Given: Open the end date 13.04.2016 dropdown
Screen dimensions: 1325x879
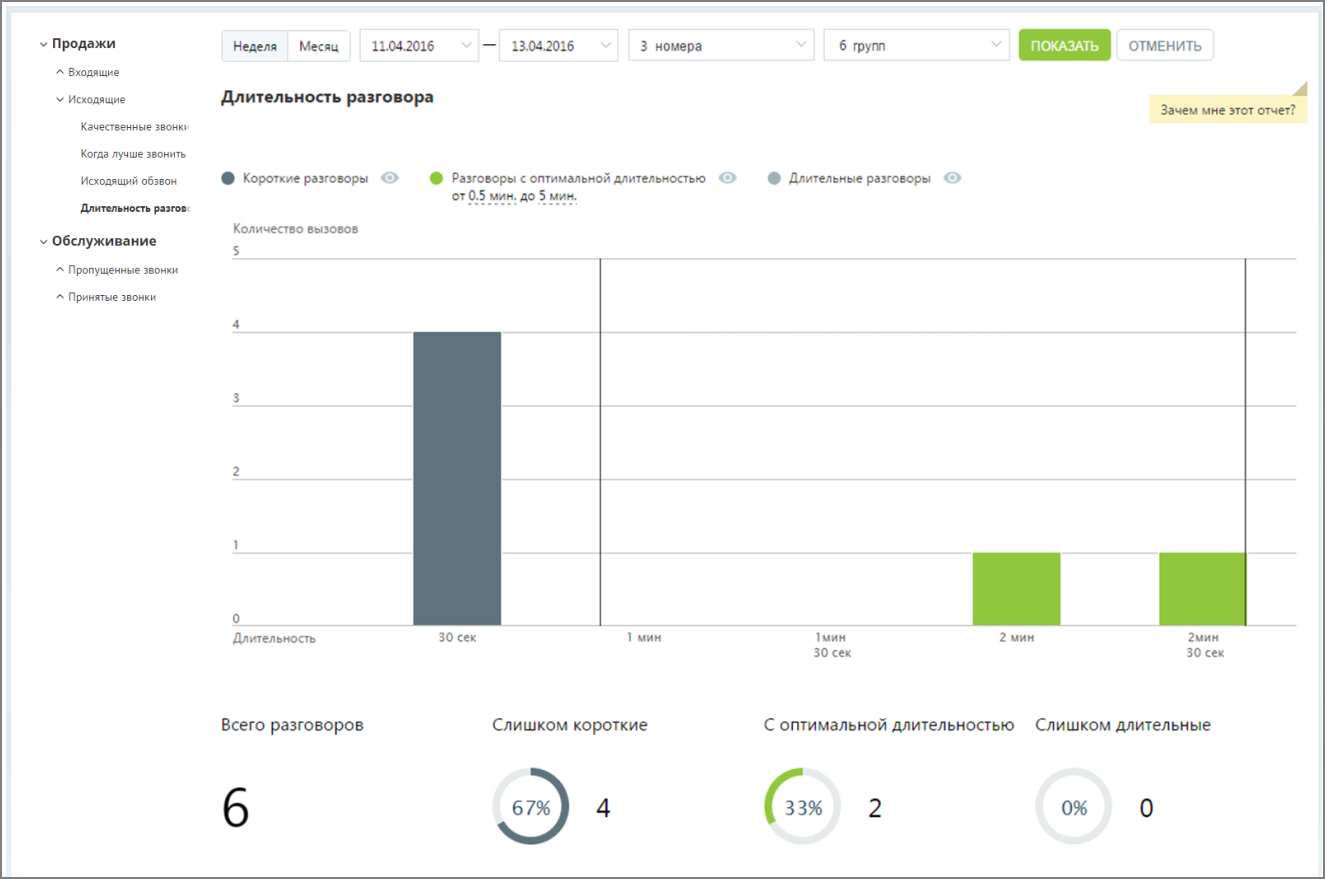Looking at the screenshot, I should pos(557,46).
